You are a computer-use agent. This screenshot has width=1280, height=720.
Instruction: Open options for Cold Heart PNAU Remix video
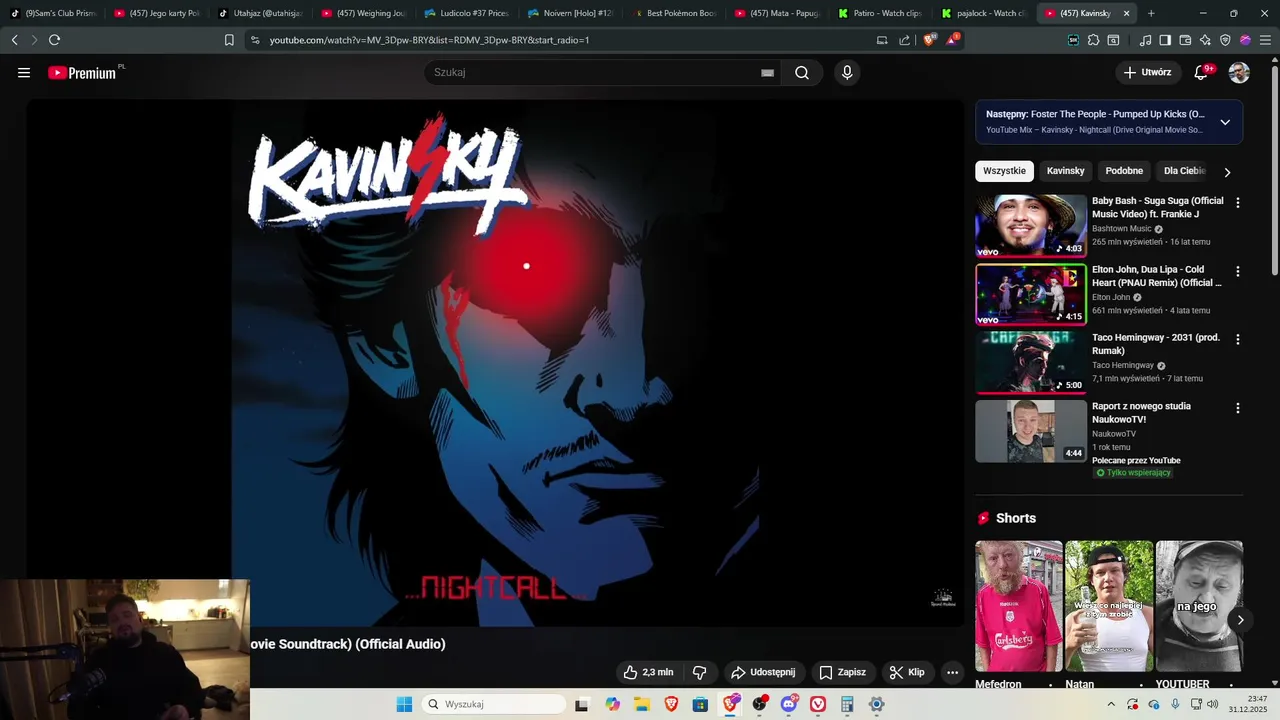pyautogui.click(x=1238, y=271)
